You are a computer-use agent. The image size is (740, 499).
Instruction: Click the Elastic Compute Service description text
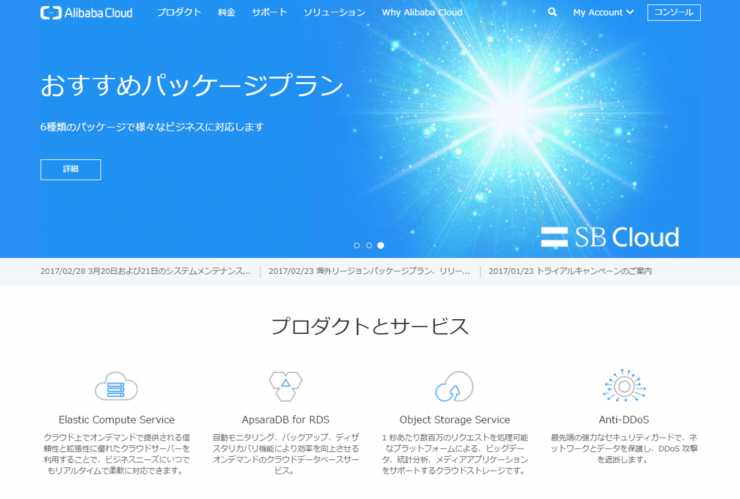[x=117, y=454]
